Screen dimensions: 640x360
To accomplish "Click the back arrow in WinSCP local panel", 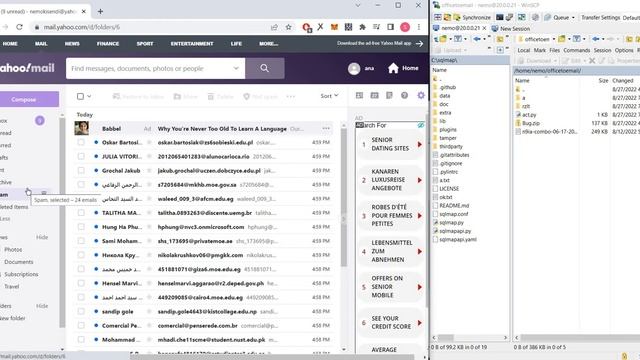I will pyautogui.click(x=477, y=39).
